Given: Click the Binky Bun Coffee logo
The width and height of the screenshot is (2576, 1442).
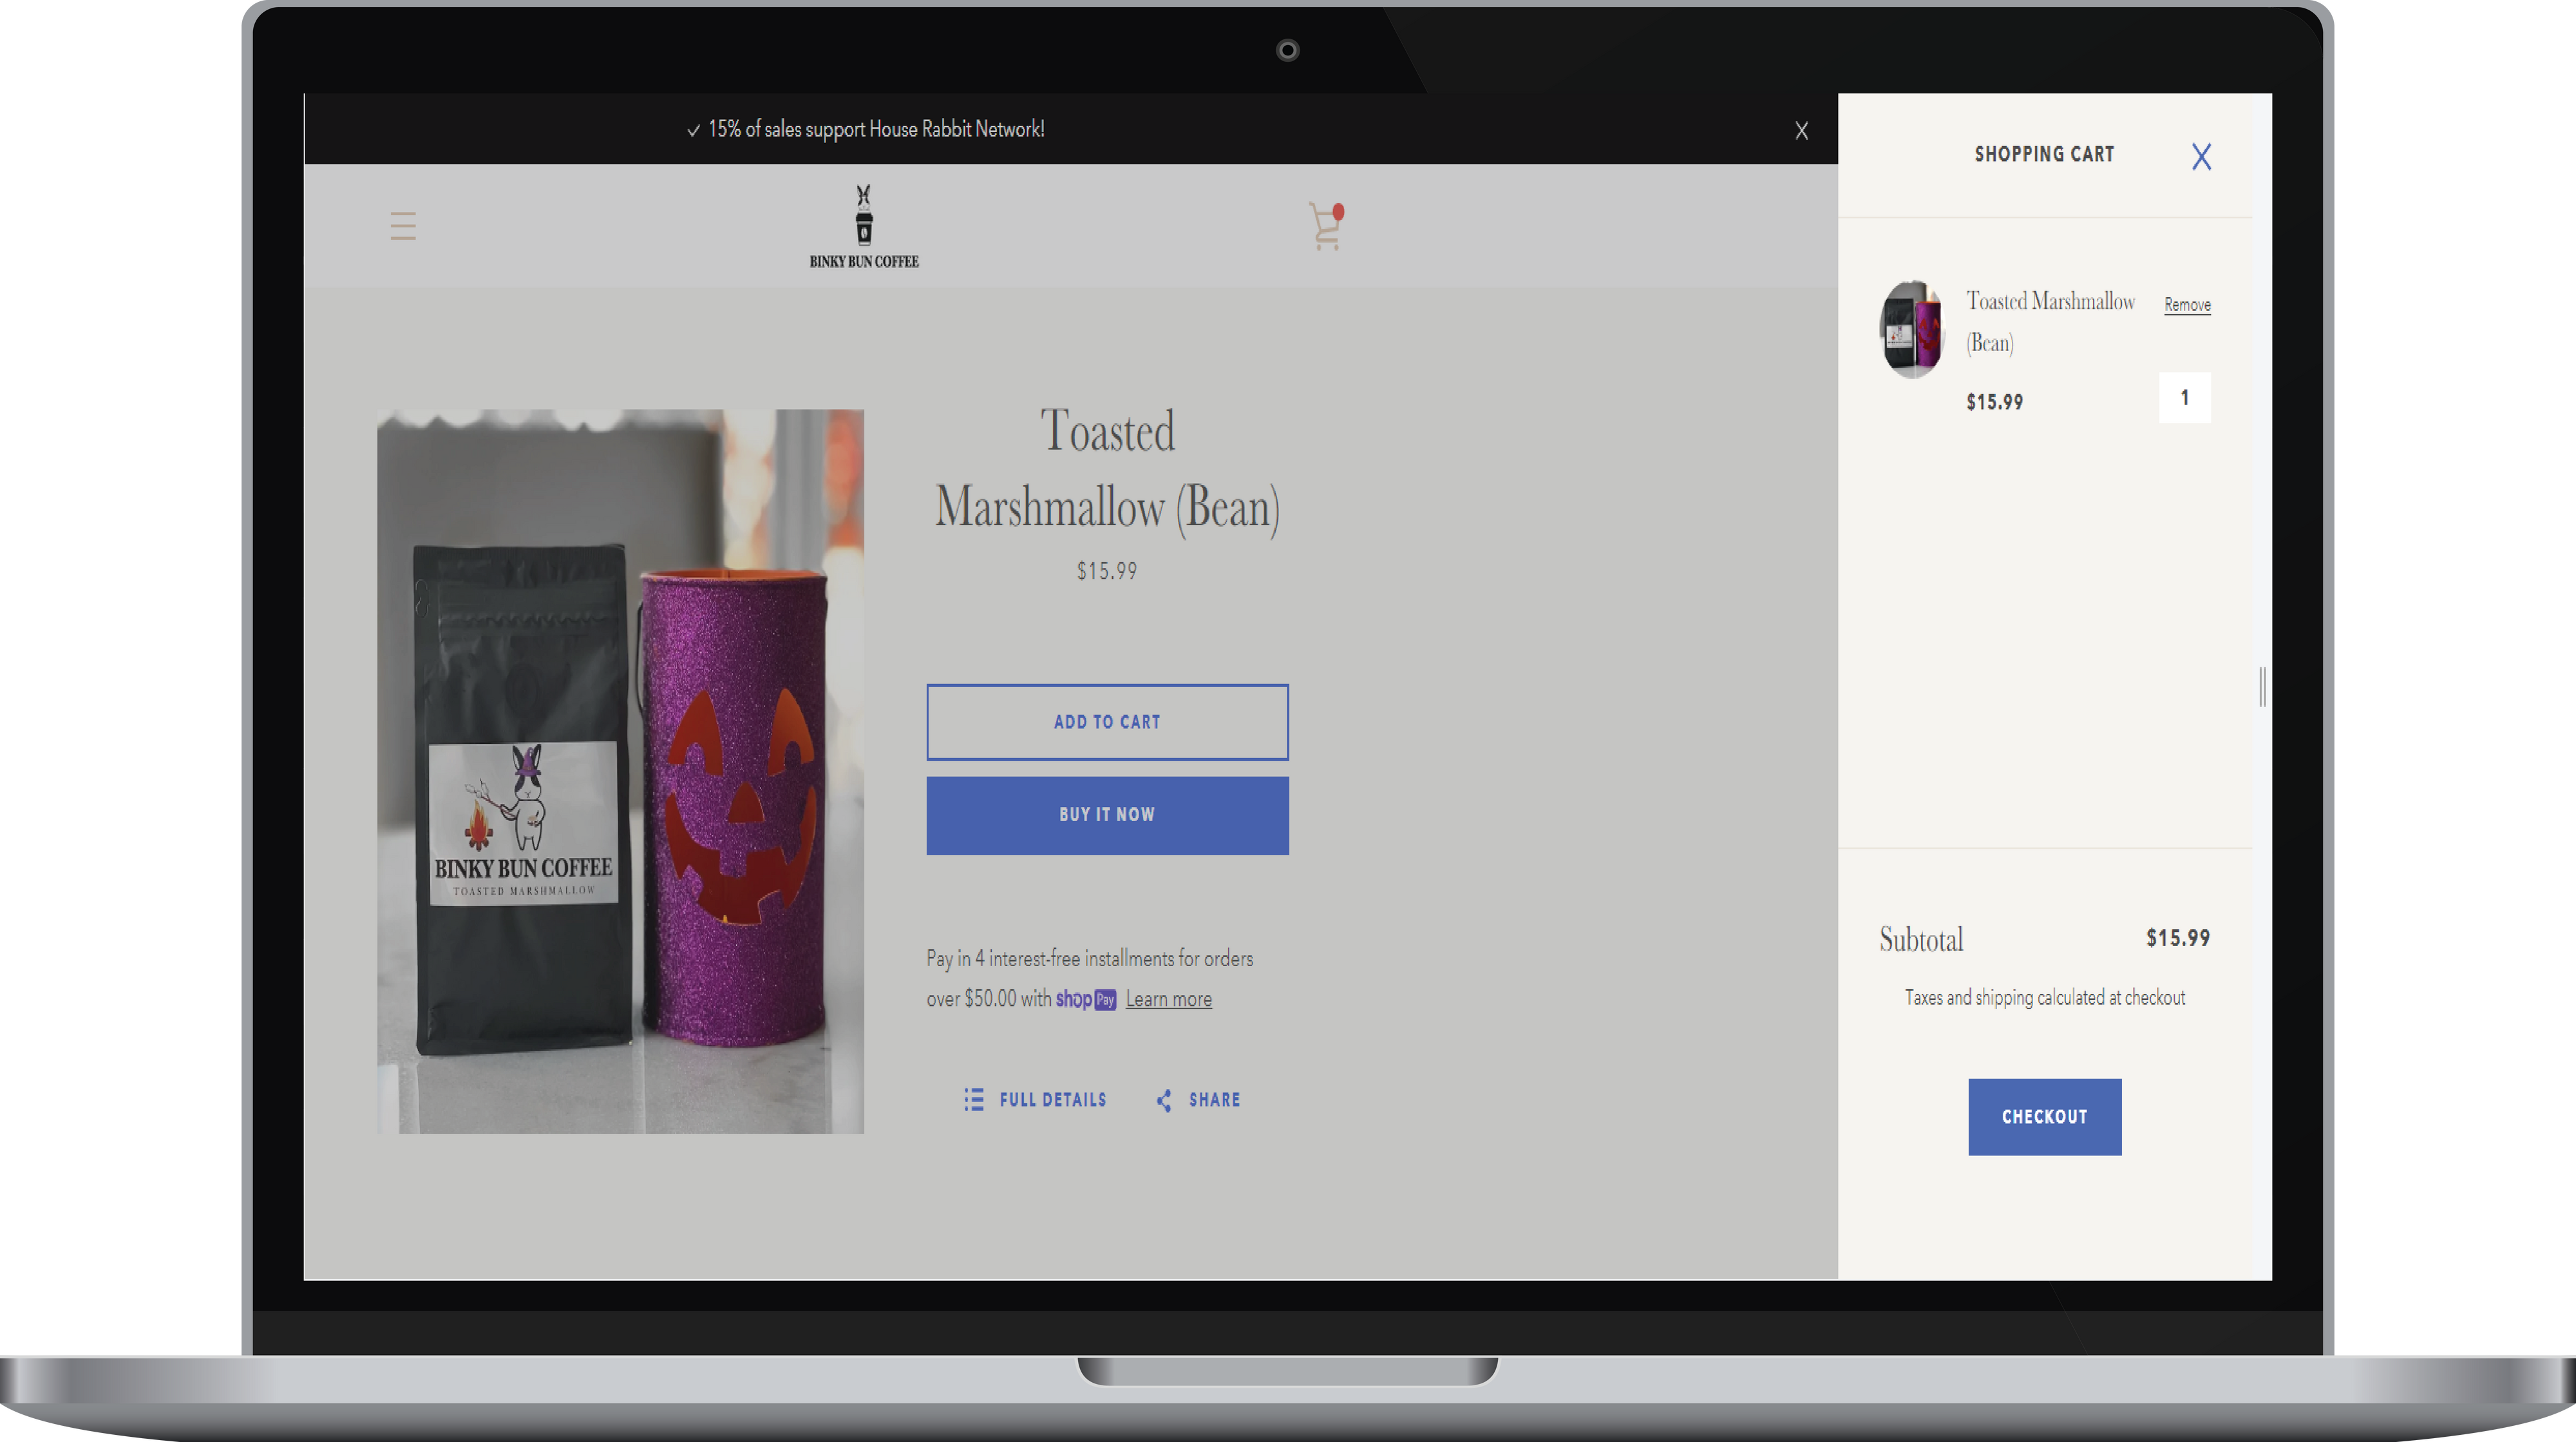Looking at the screenshot, I should (864, 227).
